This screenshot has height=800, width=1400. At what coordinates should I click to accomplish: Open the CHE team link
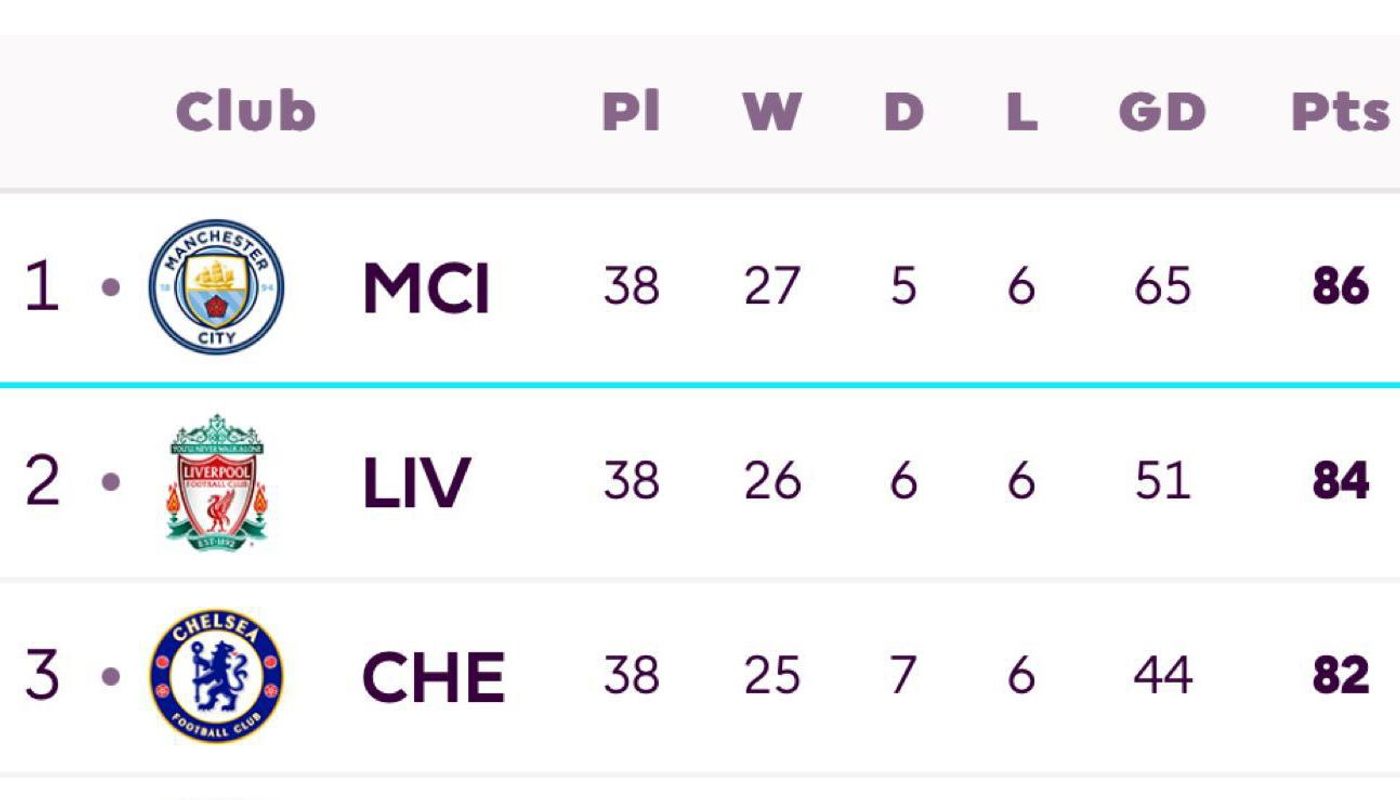click(433, 677)
